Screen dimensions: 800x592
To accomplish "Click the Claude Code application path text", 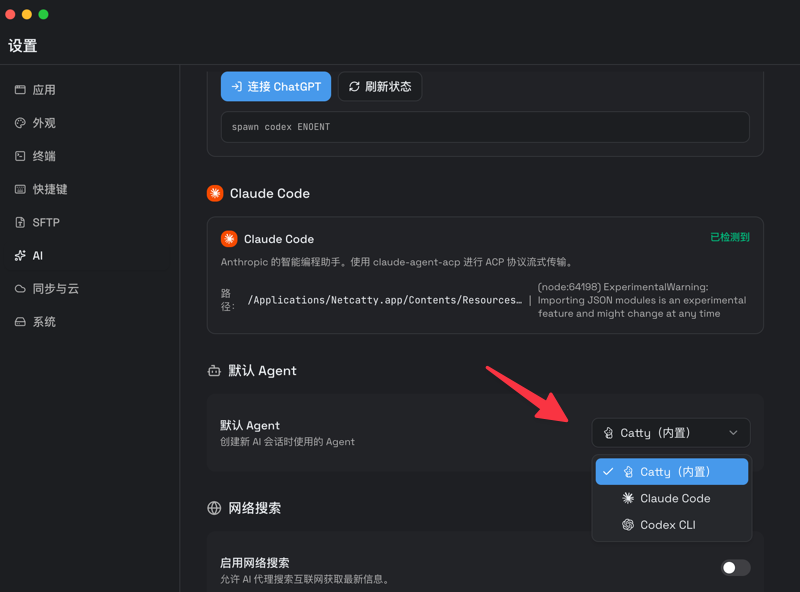I will click(384, 300).
